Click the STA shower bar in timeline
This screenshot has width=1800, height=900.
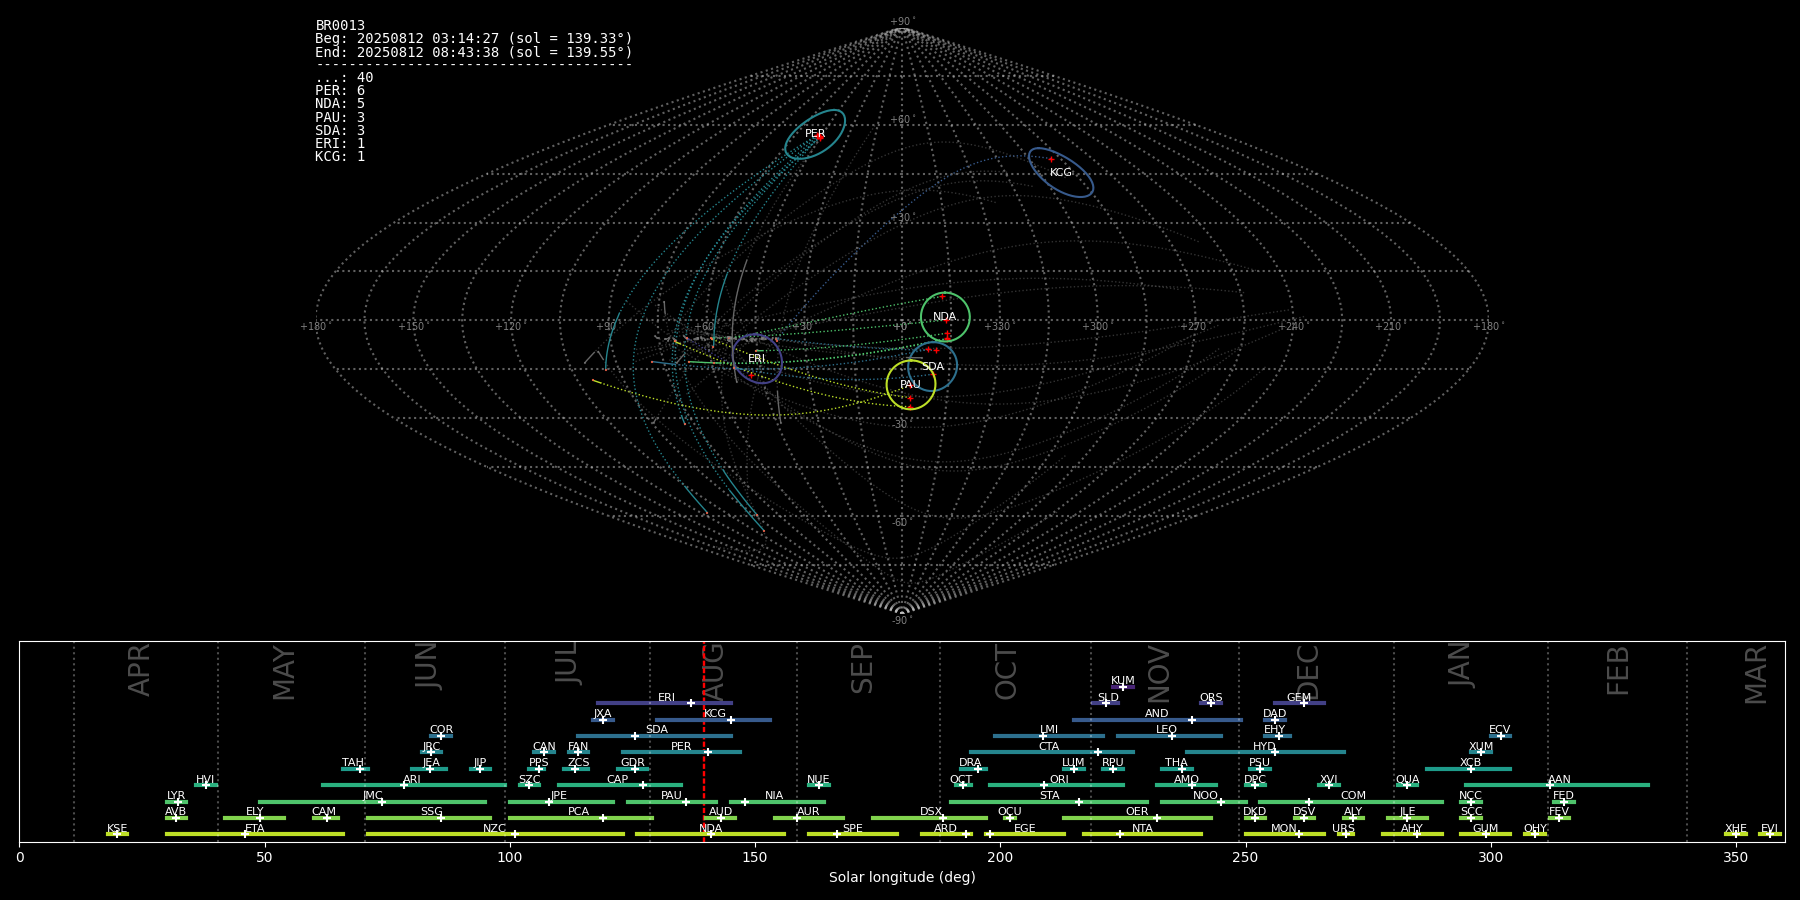coord(1049,801)
